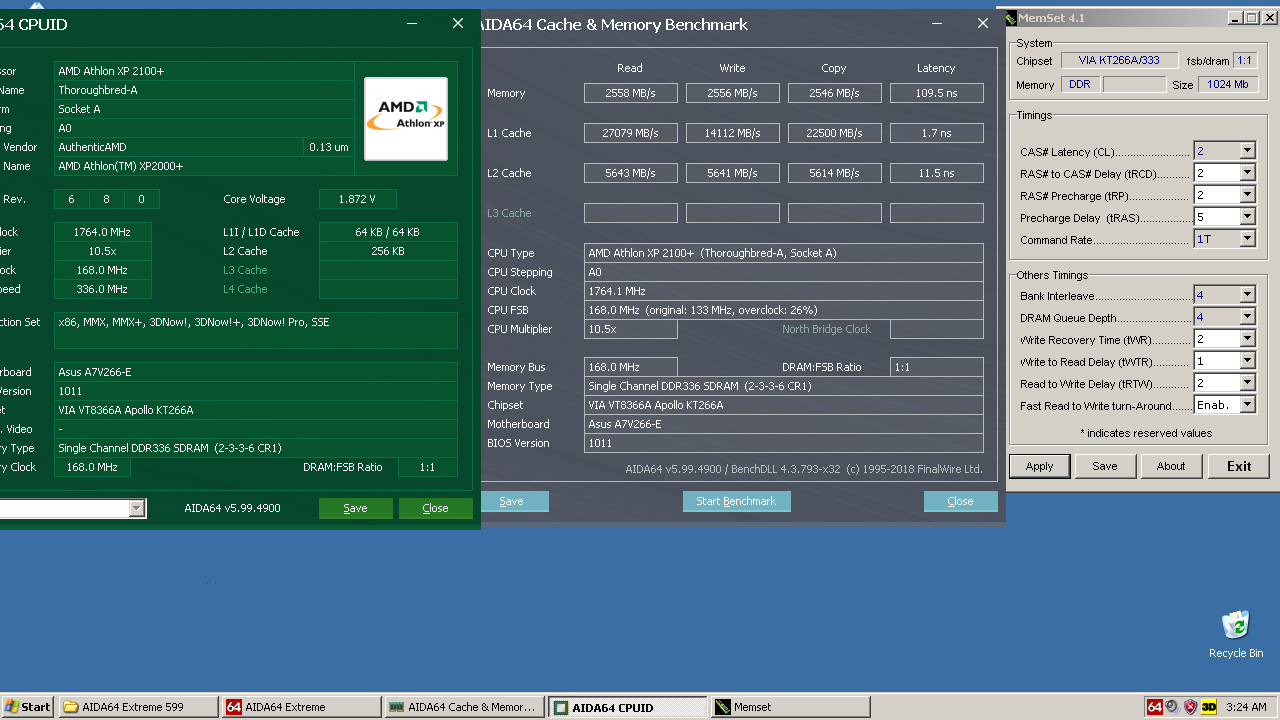This screenshot has height=720, width=1280.
Task: Click fsb/dram 1:1 field in MemSet
Action: point(1245,60)
